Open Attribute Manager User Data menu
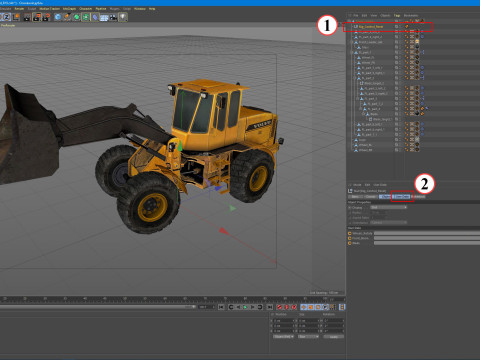 [380, 185]
